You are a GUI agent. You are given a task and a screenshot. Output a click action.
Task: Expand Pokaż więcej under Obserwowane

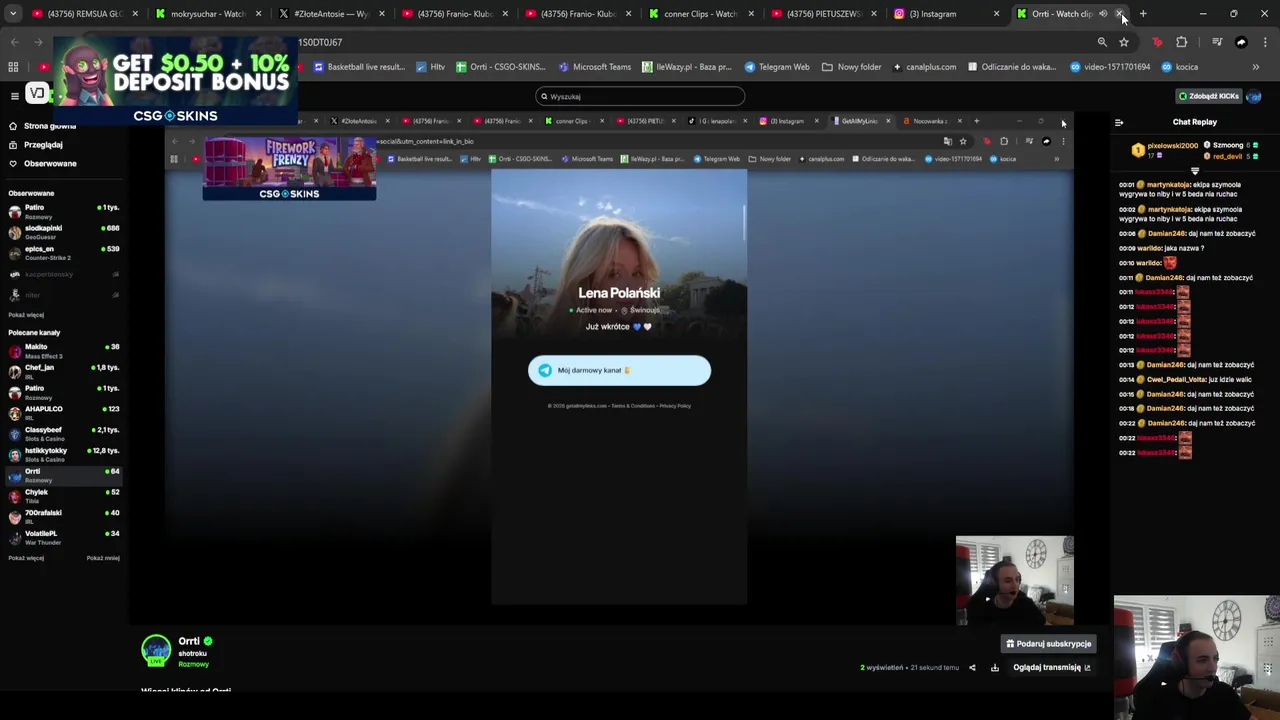[26, 315]
